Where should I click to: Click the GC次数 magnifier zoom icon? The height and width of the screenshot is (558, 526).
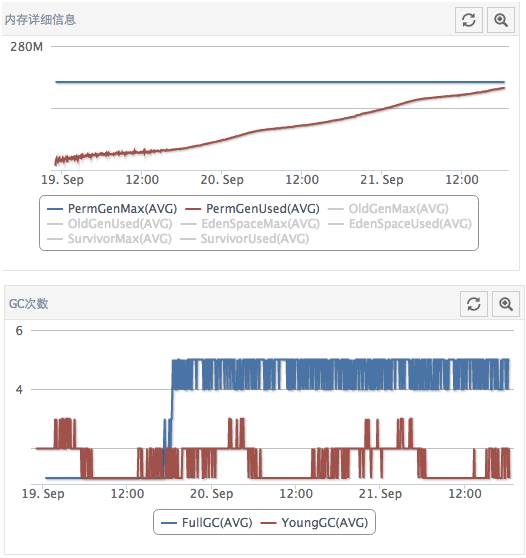point(506,304)
